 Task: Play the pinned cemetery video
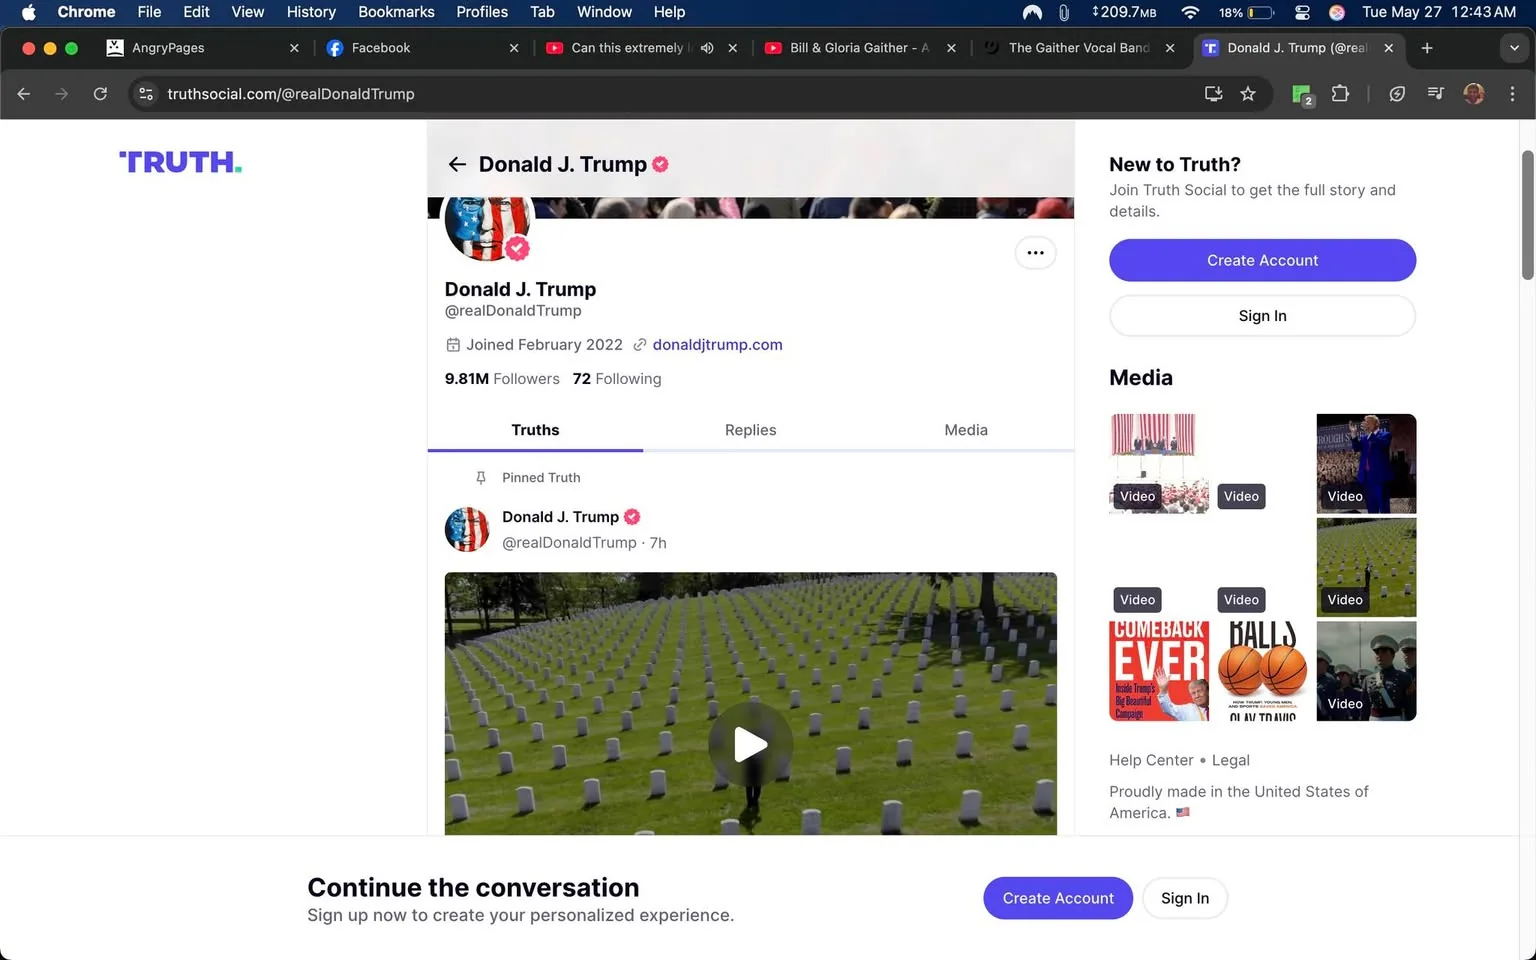tap(750, 744)
